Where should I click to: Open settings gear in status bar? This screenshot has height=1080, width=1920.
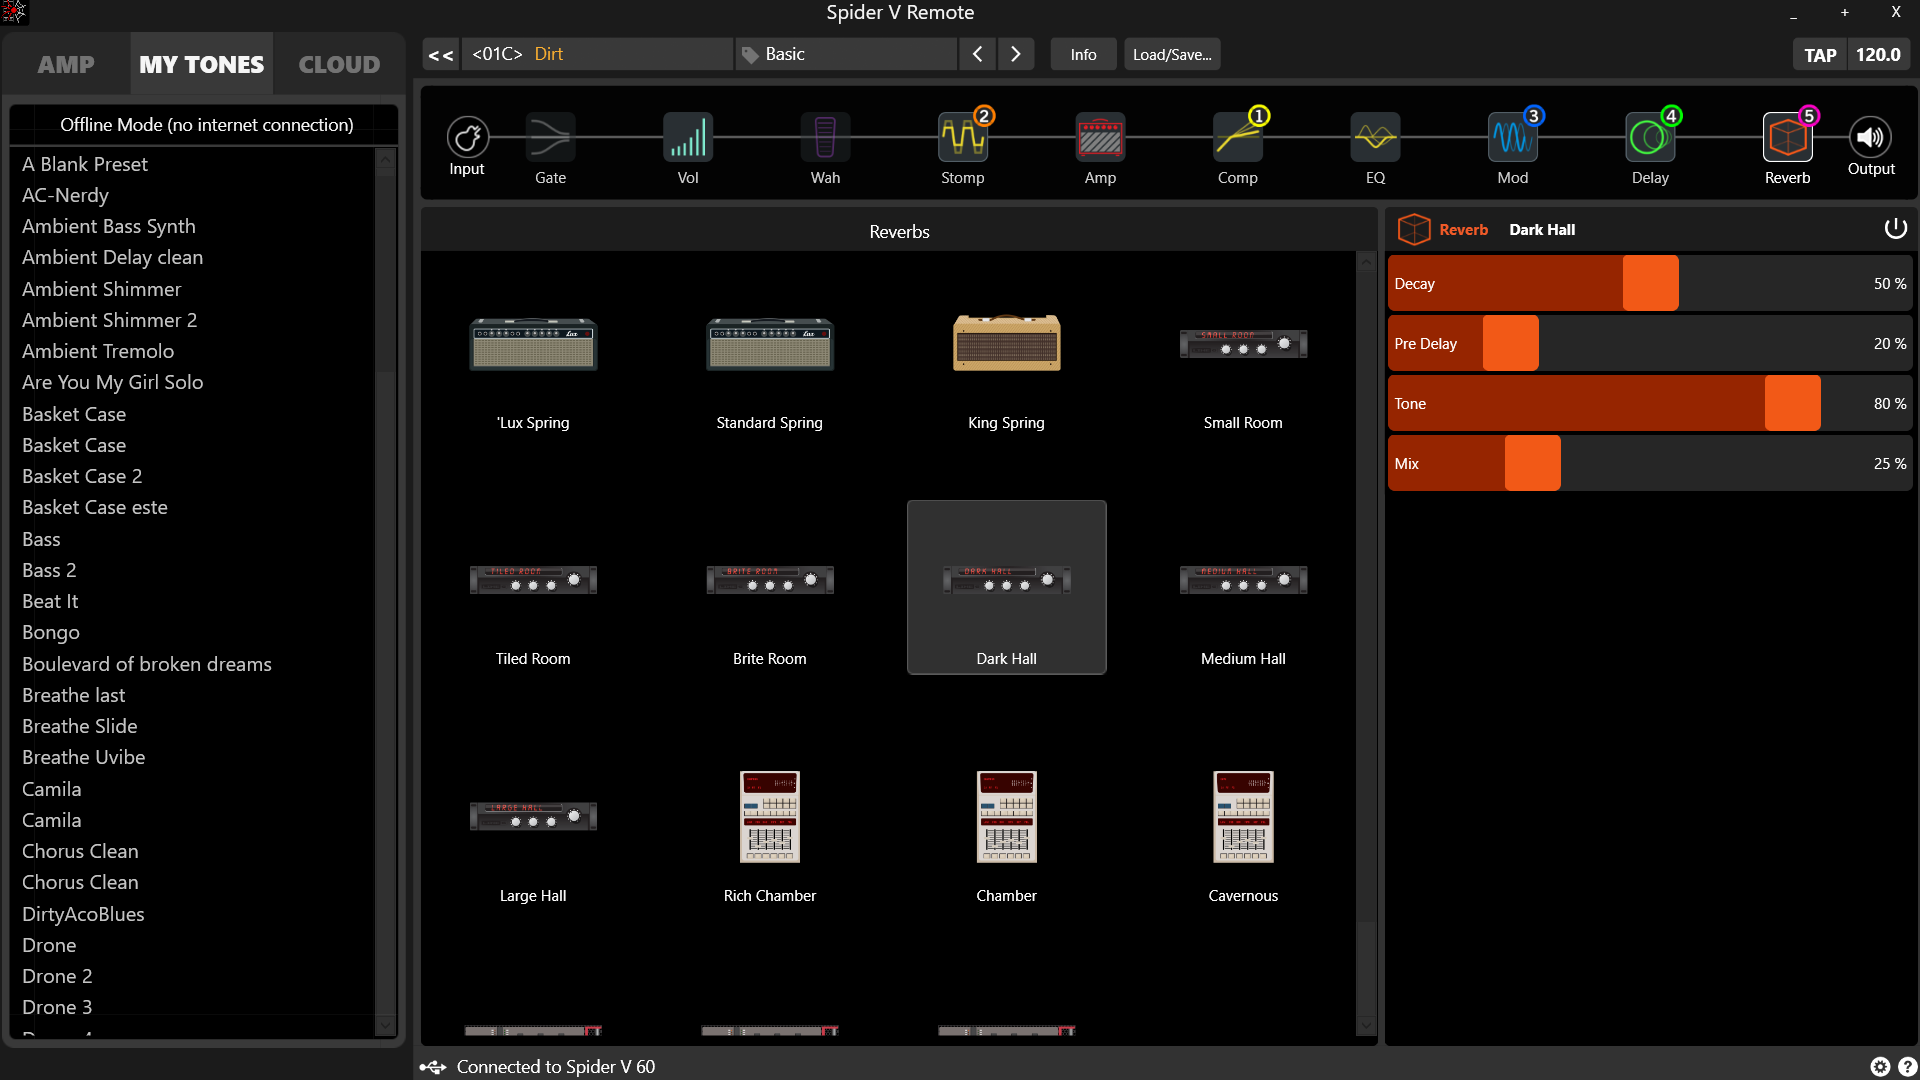click(1880, 1067)
